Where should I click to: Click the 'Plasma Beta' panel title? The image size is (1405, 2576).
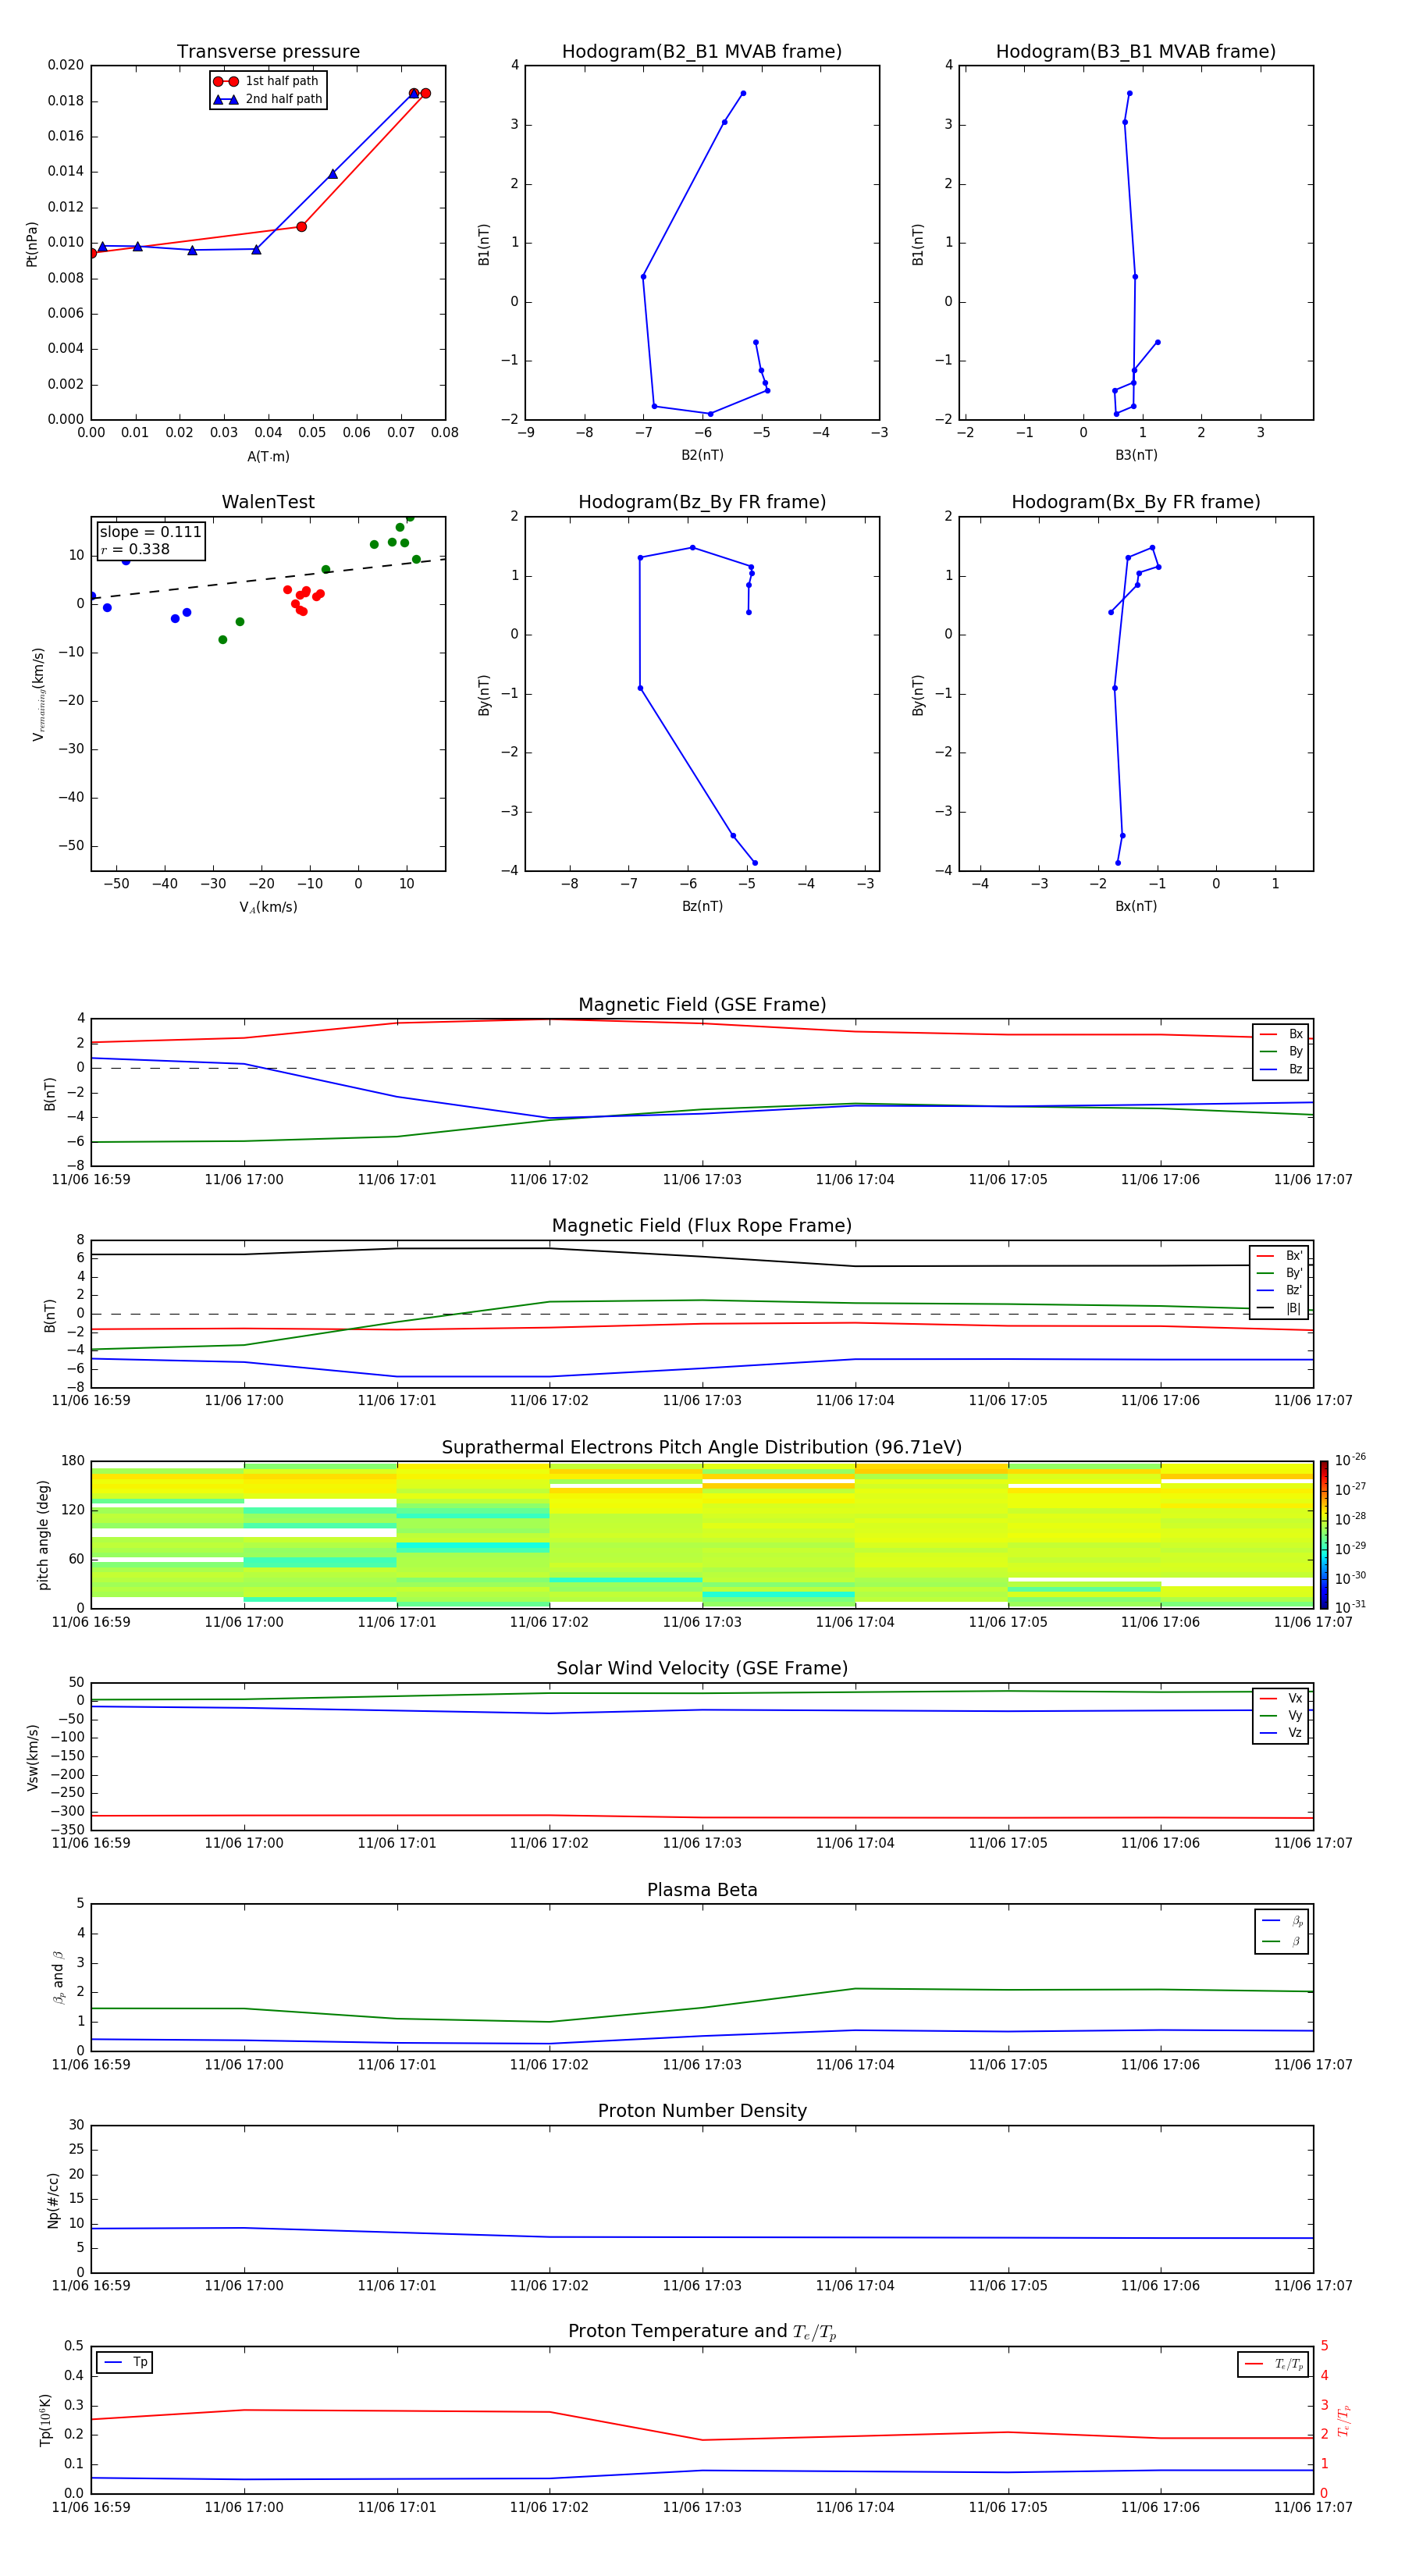coord(702,1891)
